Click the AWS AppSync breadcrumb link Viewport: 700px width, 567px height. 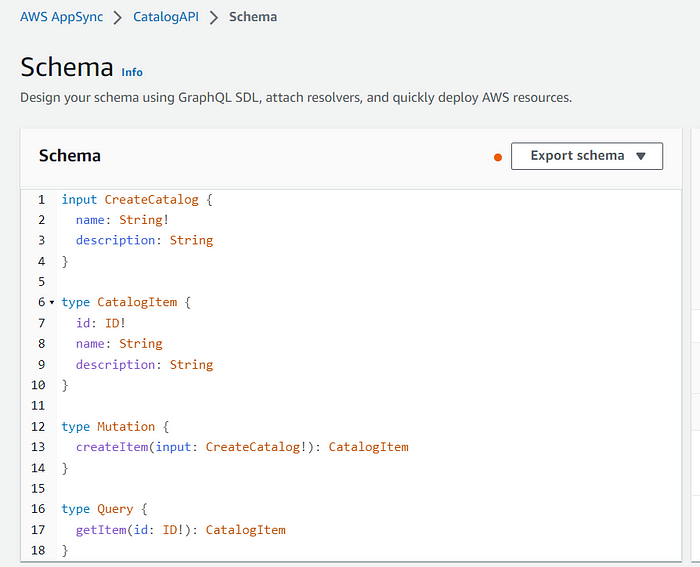tap(61, 17)
